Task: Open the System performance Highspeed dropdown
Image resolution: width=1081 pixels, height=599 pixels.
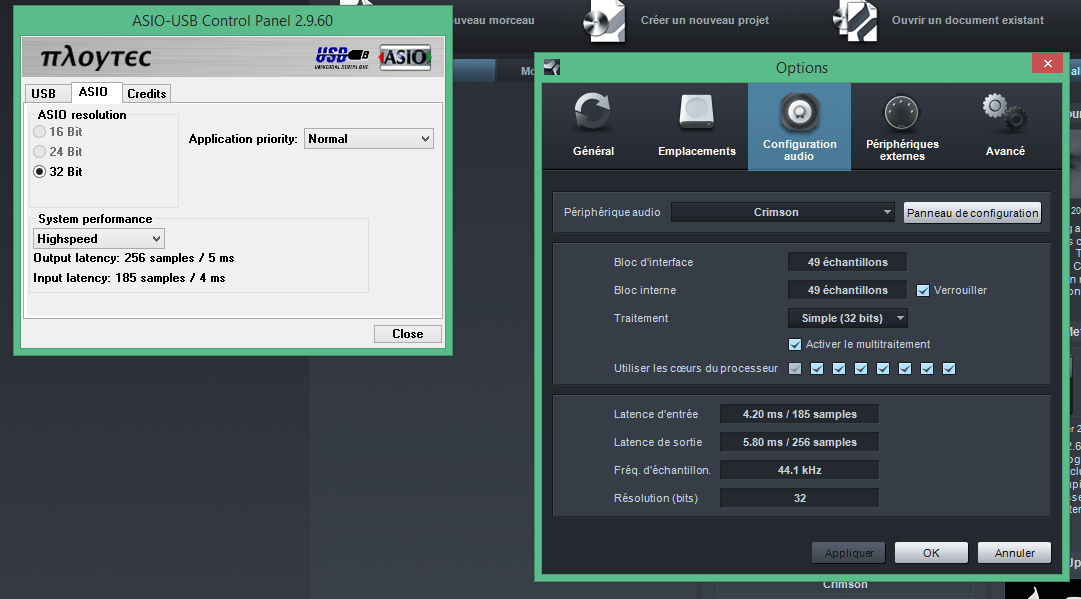Action: (99, 238)
